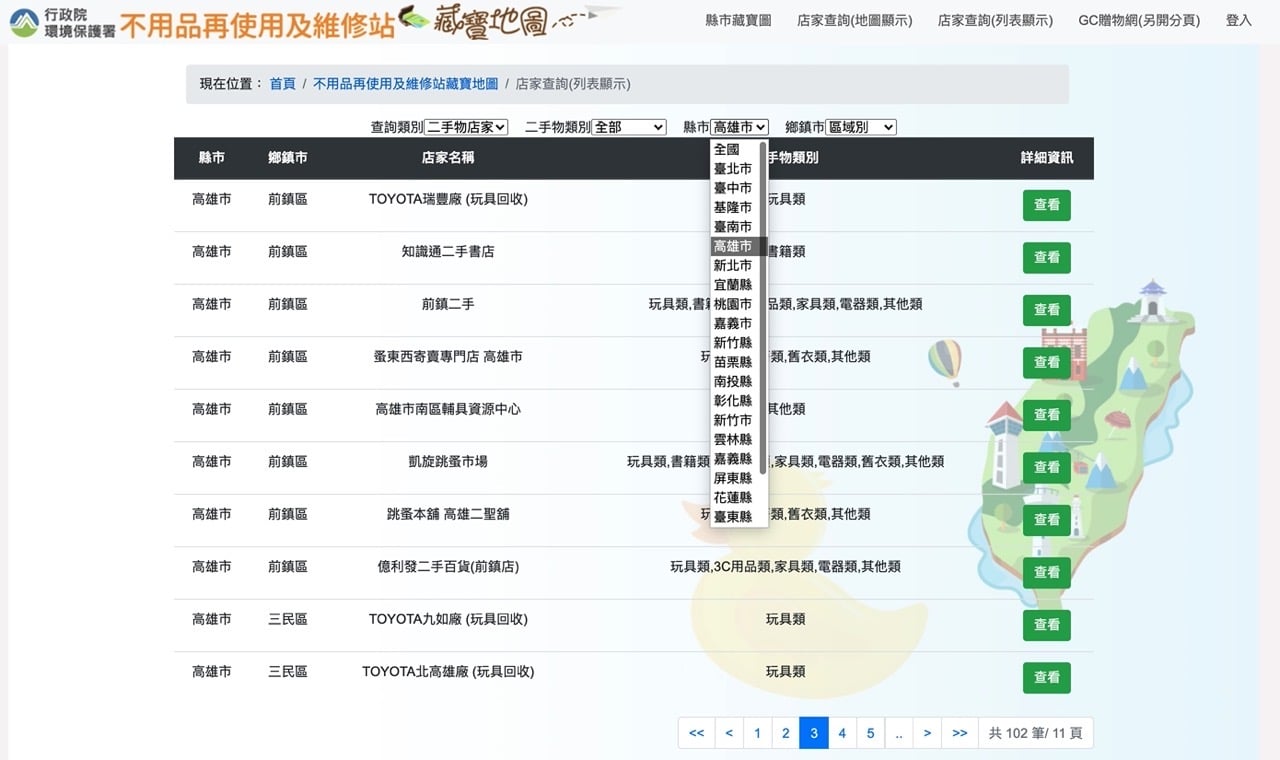The height and width of the screenshot is (760, 1280).
Task: Click 共 102 筆/ 11 頁 total text
Action: coord(1036,733)
